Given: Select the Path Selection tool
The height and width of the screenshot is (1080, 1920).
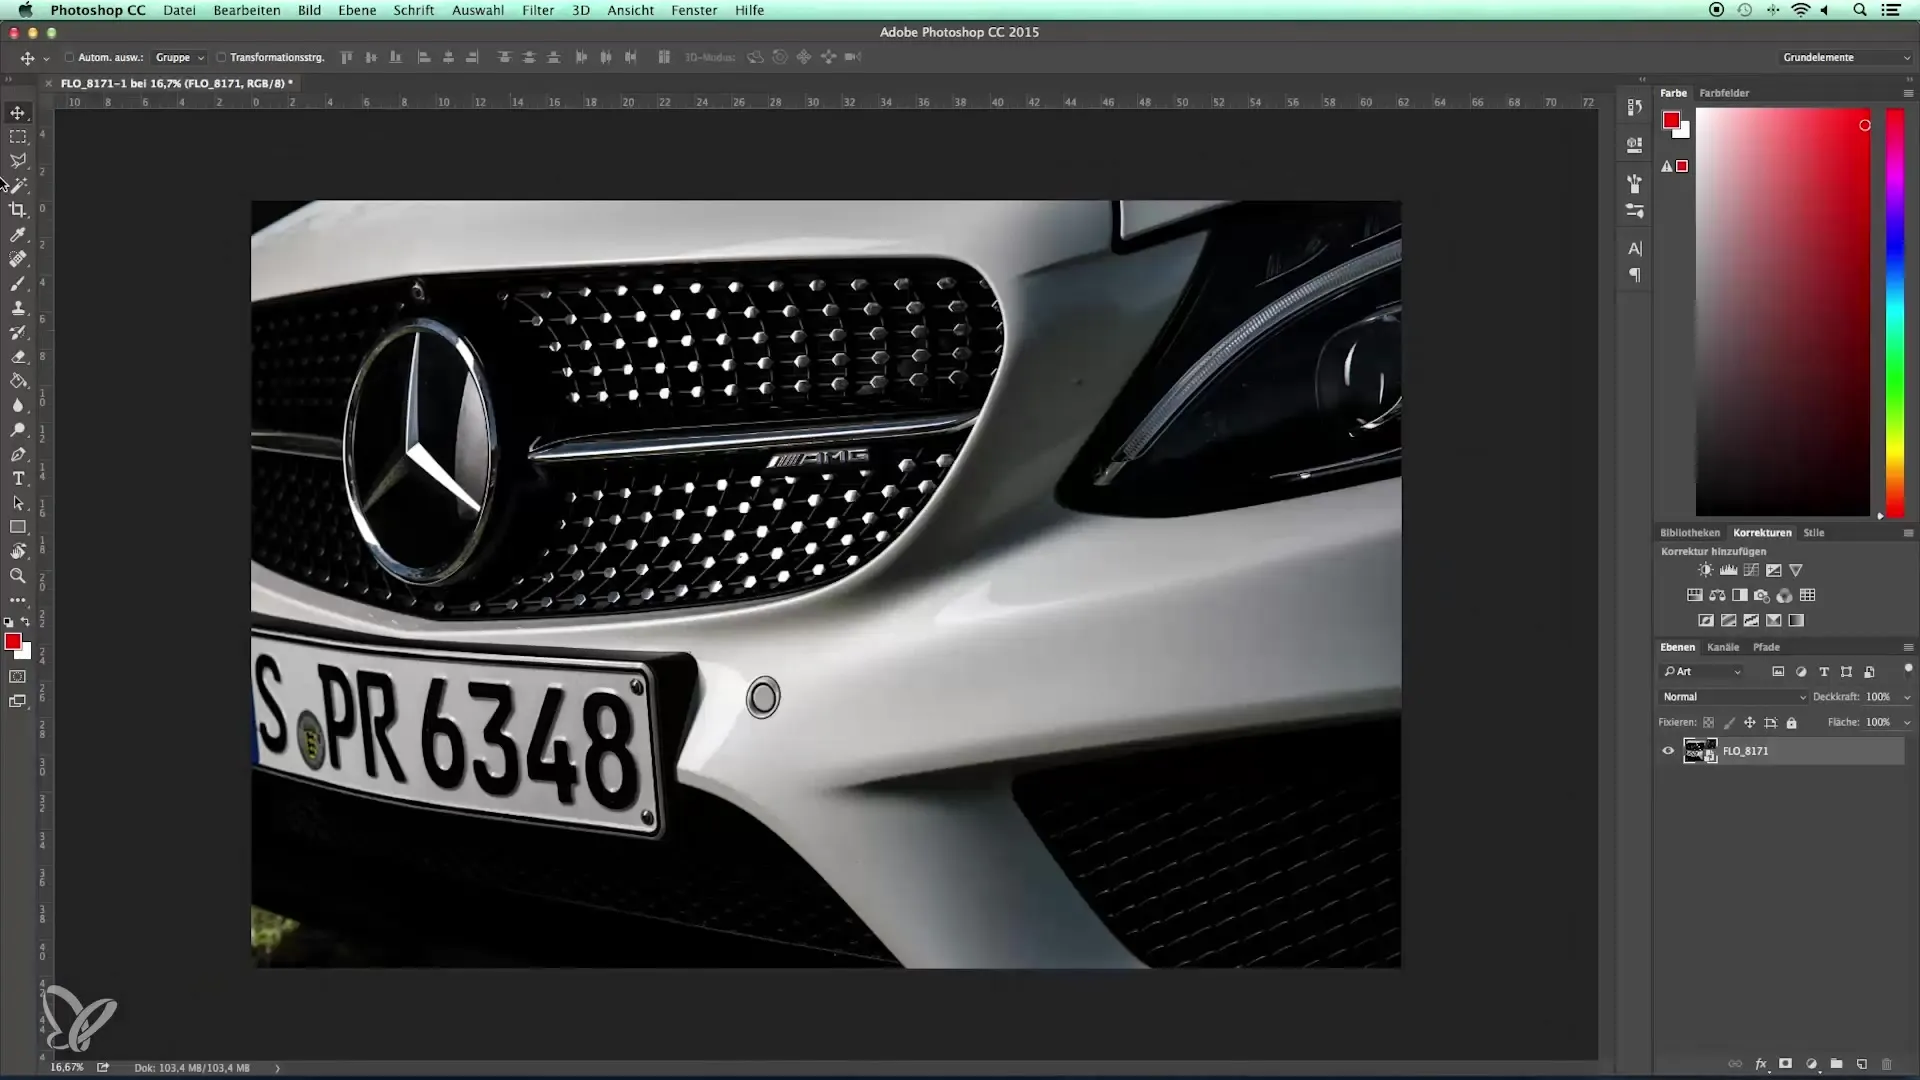Looking at the screenshot, I should point(18,503).
